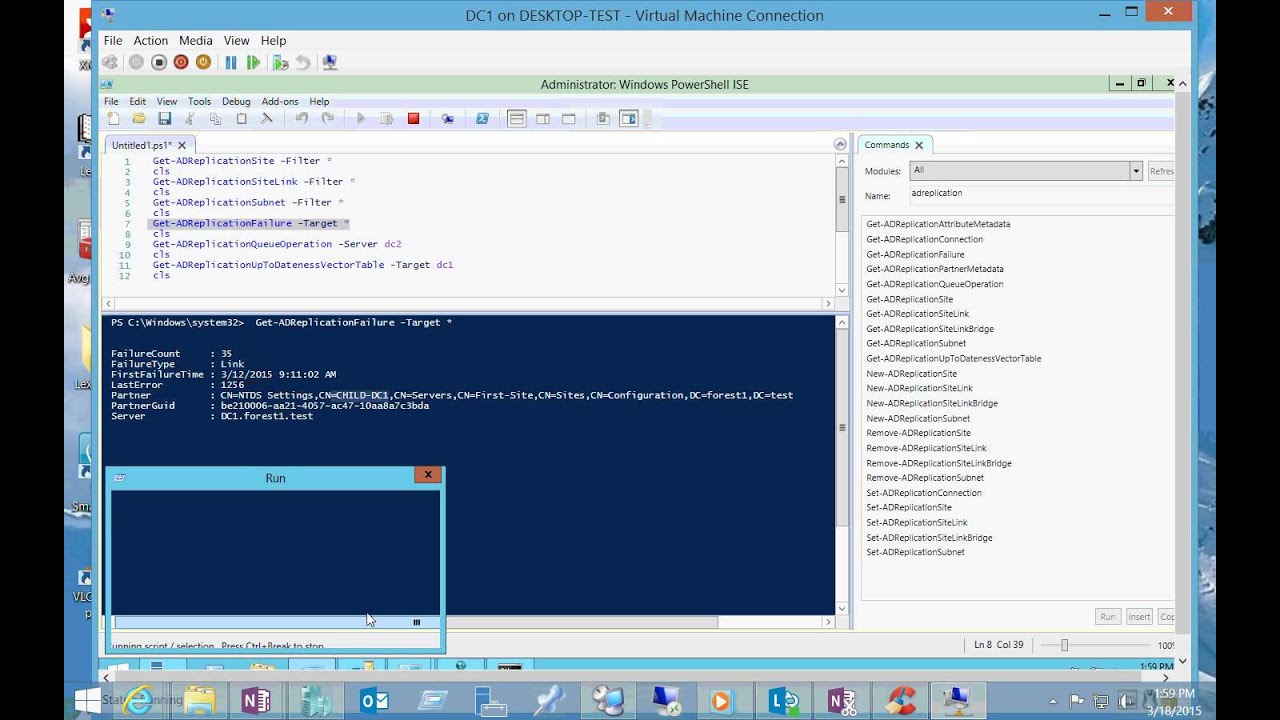Click the Ctrl+Alt+Del icon in VM toolbar

110,62
